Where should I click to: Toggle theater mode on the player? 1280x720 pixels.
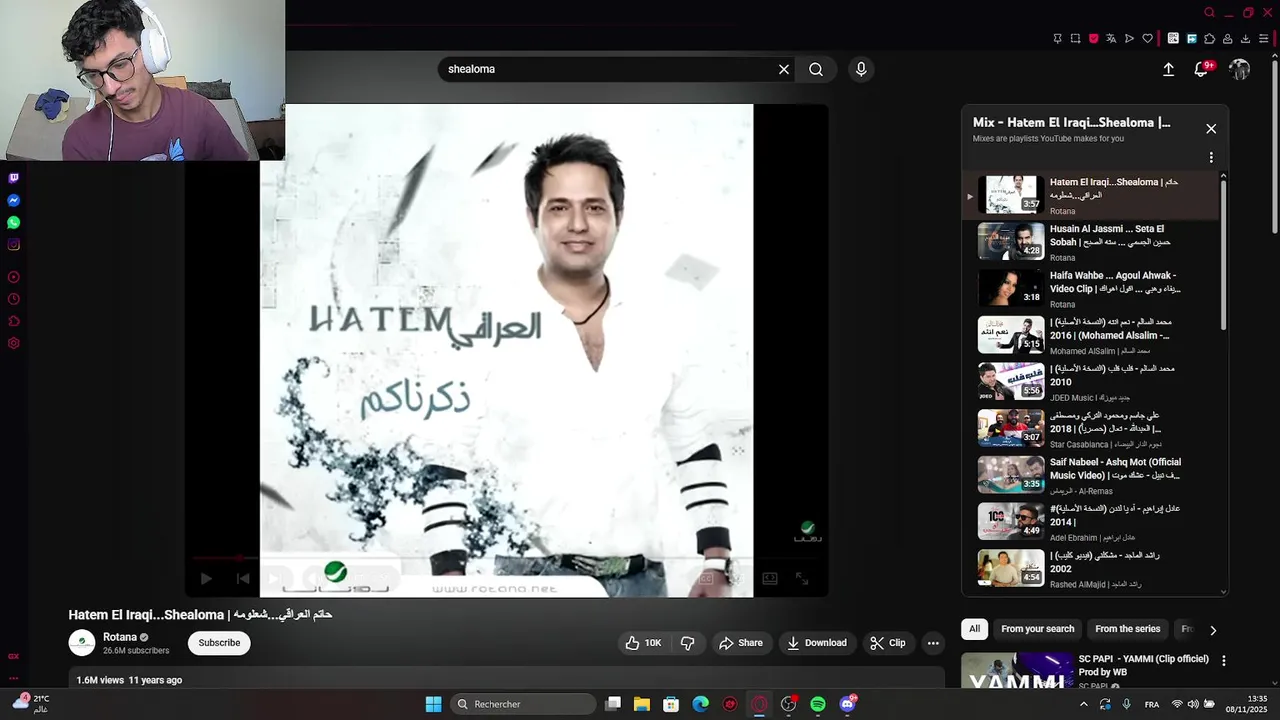[770, 578]
